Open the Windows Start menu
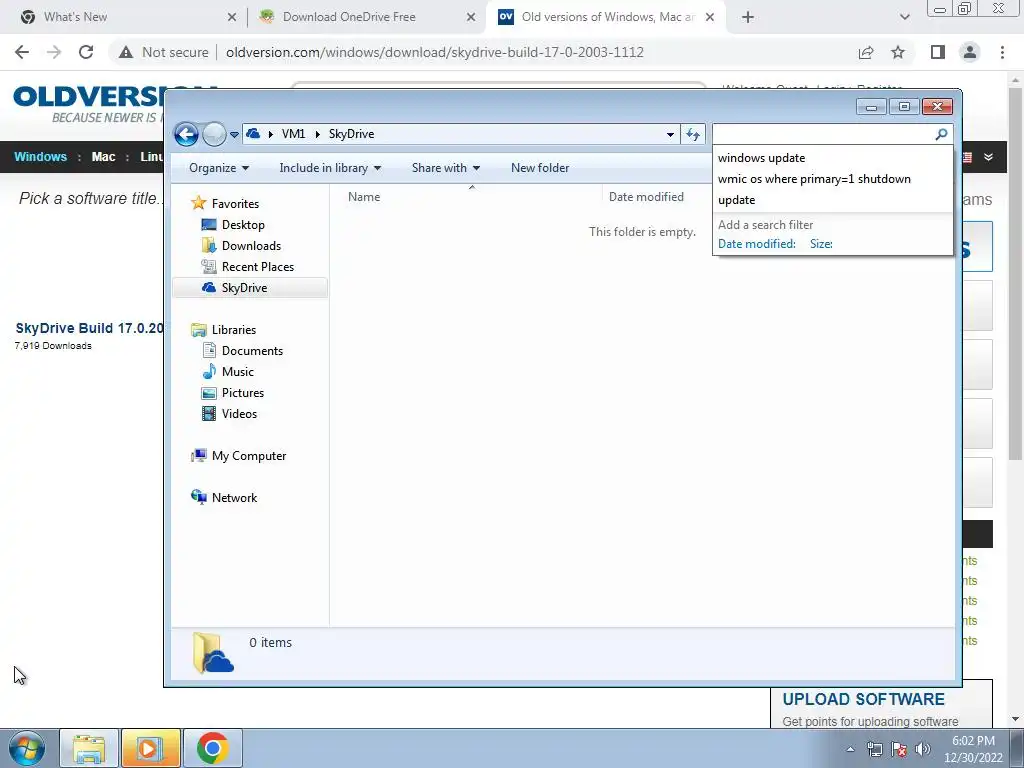Viewport: 1024px width, 768px height. click(26, 748)
